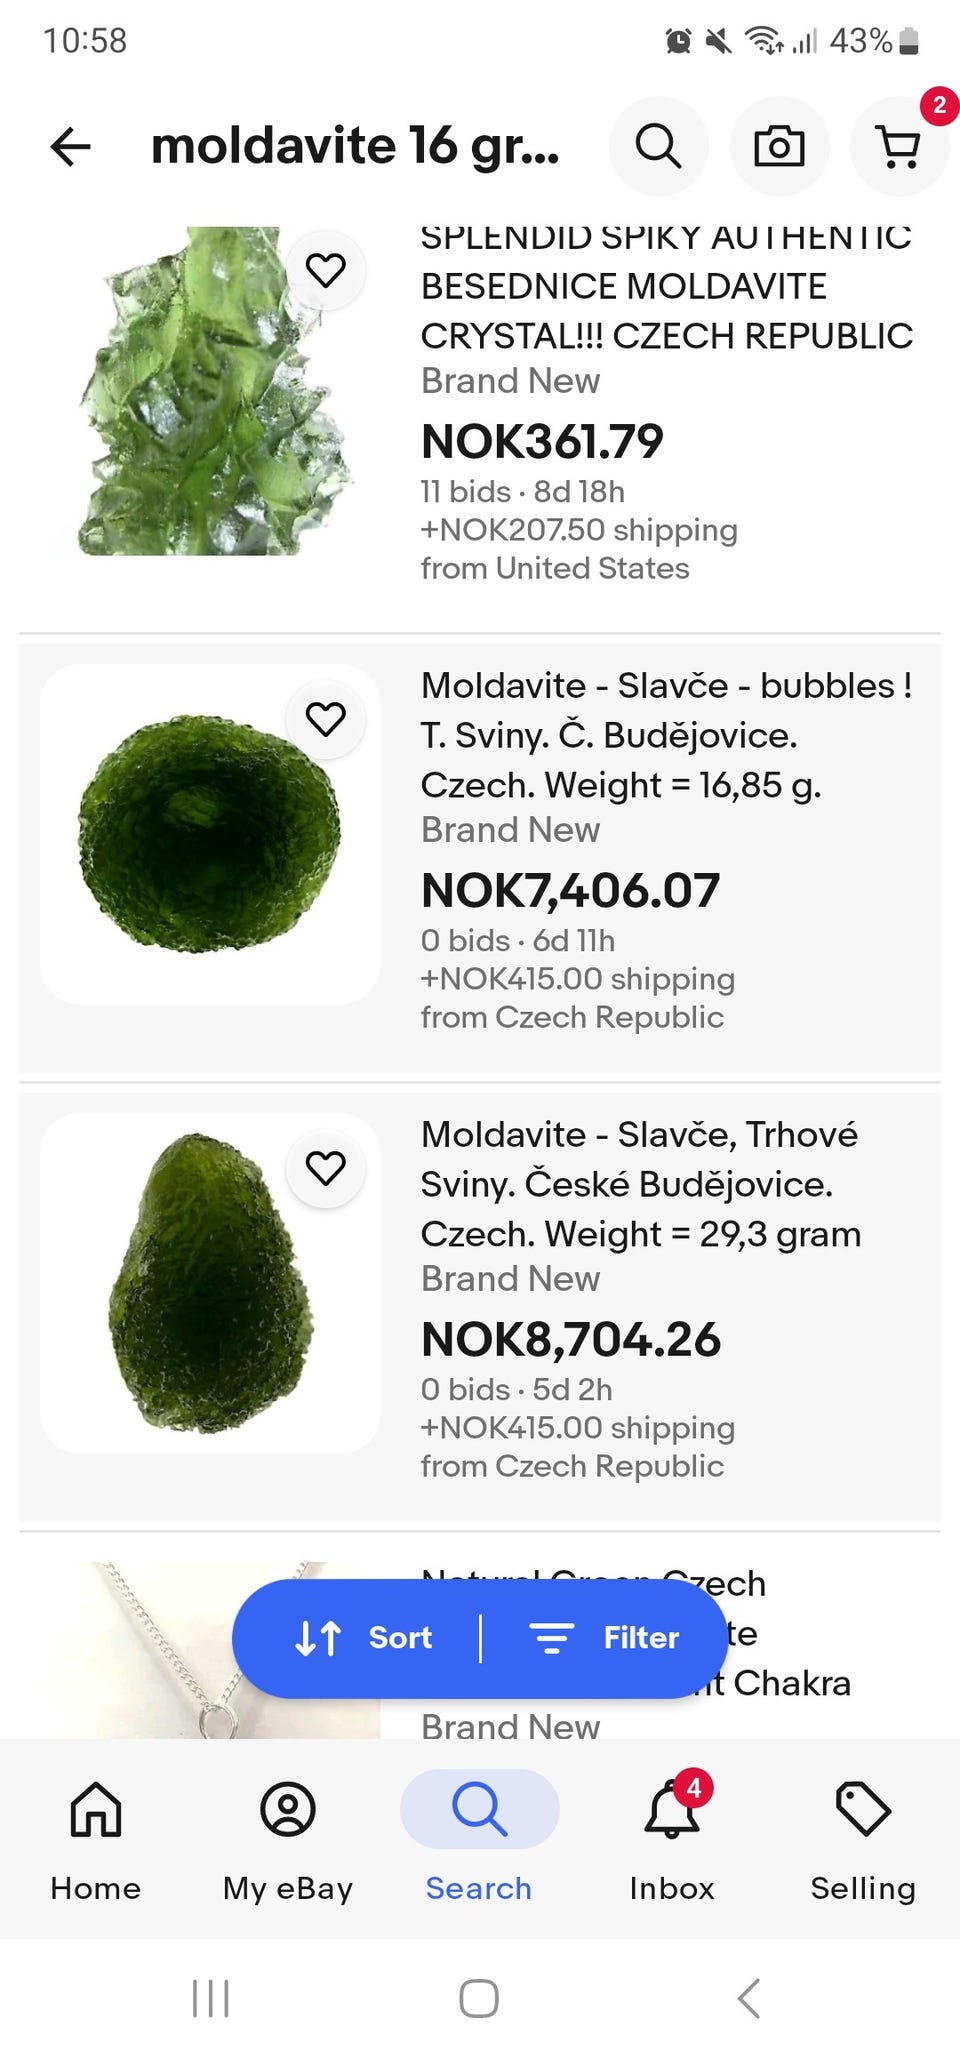Go to Home tab
Screen dimensions: 960x2059
tap(96, 1839)
